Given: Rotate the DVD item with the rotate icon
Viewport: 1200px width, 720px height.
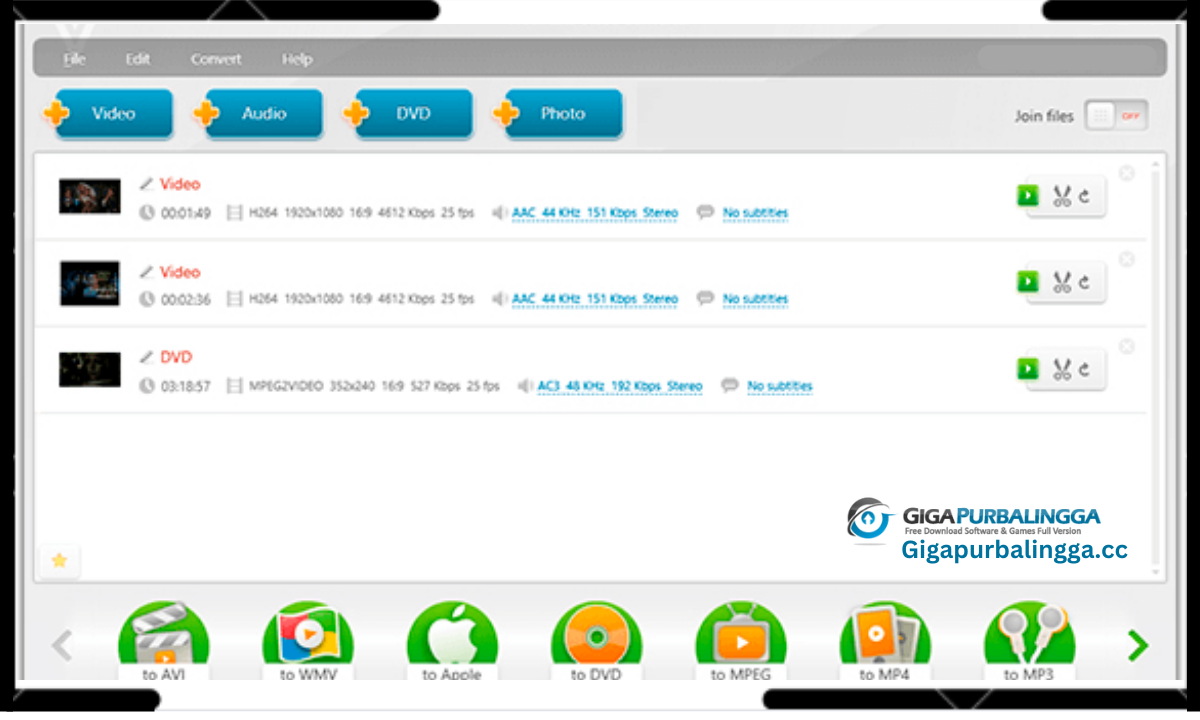Looking at the screenshot, I should click(1084, 370).
